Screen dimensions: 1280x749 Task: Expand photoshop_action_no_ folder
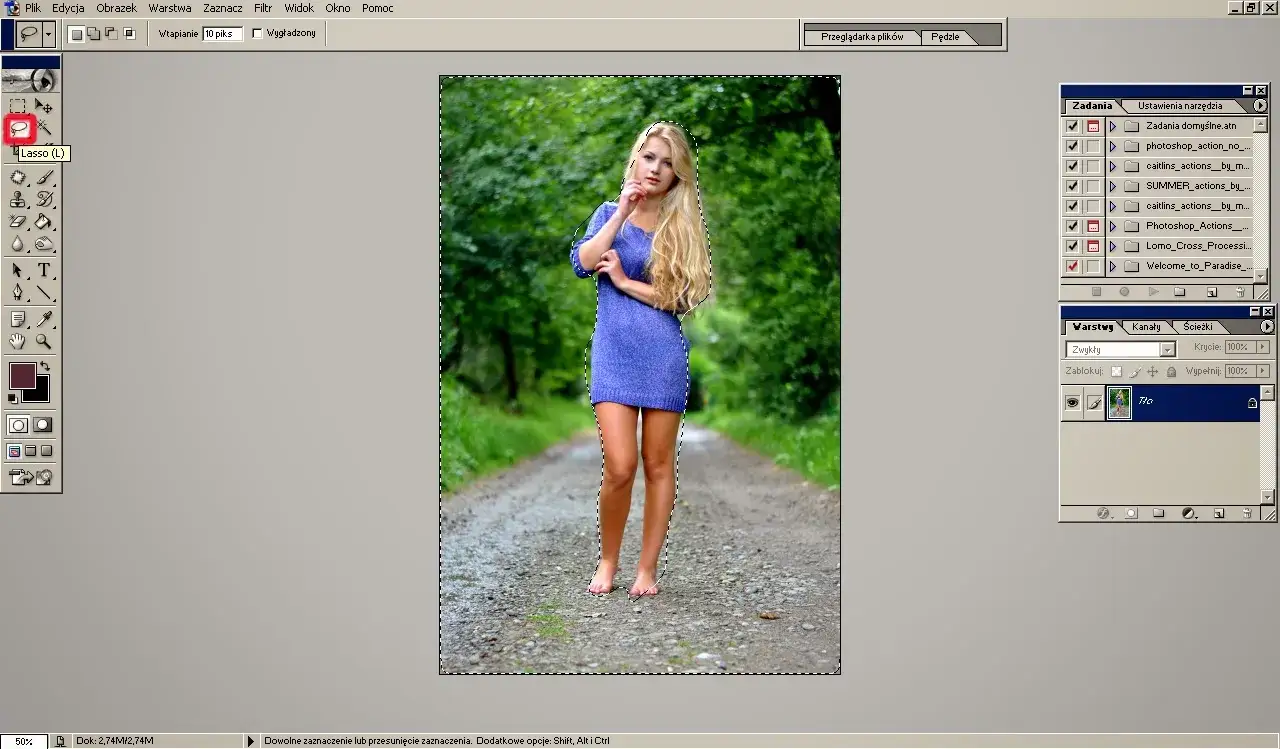tap(1112, 146)
